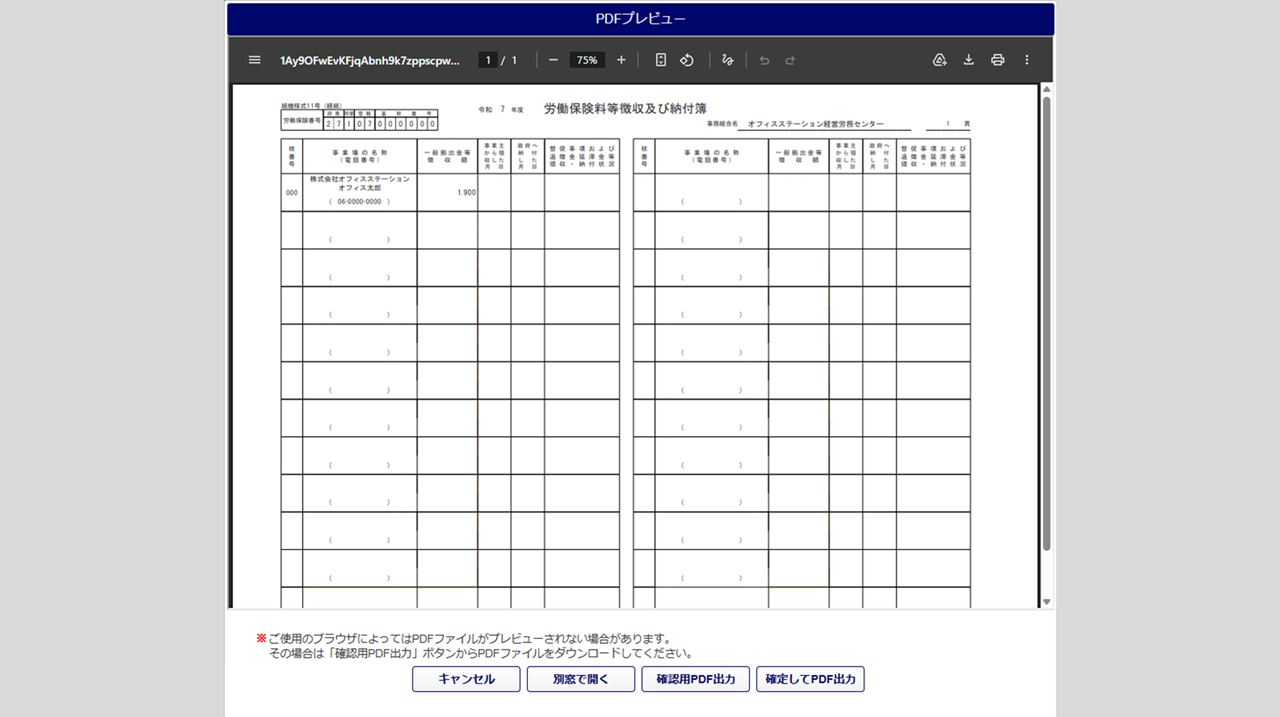1280x717 pixels.
Task: Click the redo arrow in PDF toolbar
Action: pyautogui.click(x=790, y=60)
